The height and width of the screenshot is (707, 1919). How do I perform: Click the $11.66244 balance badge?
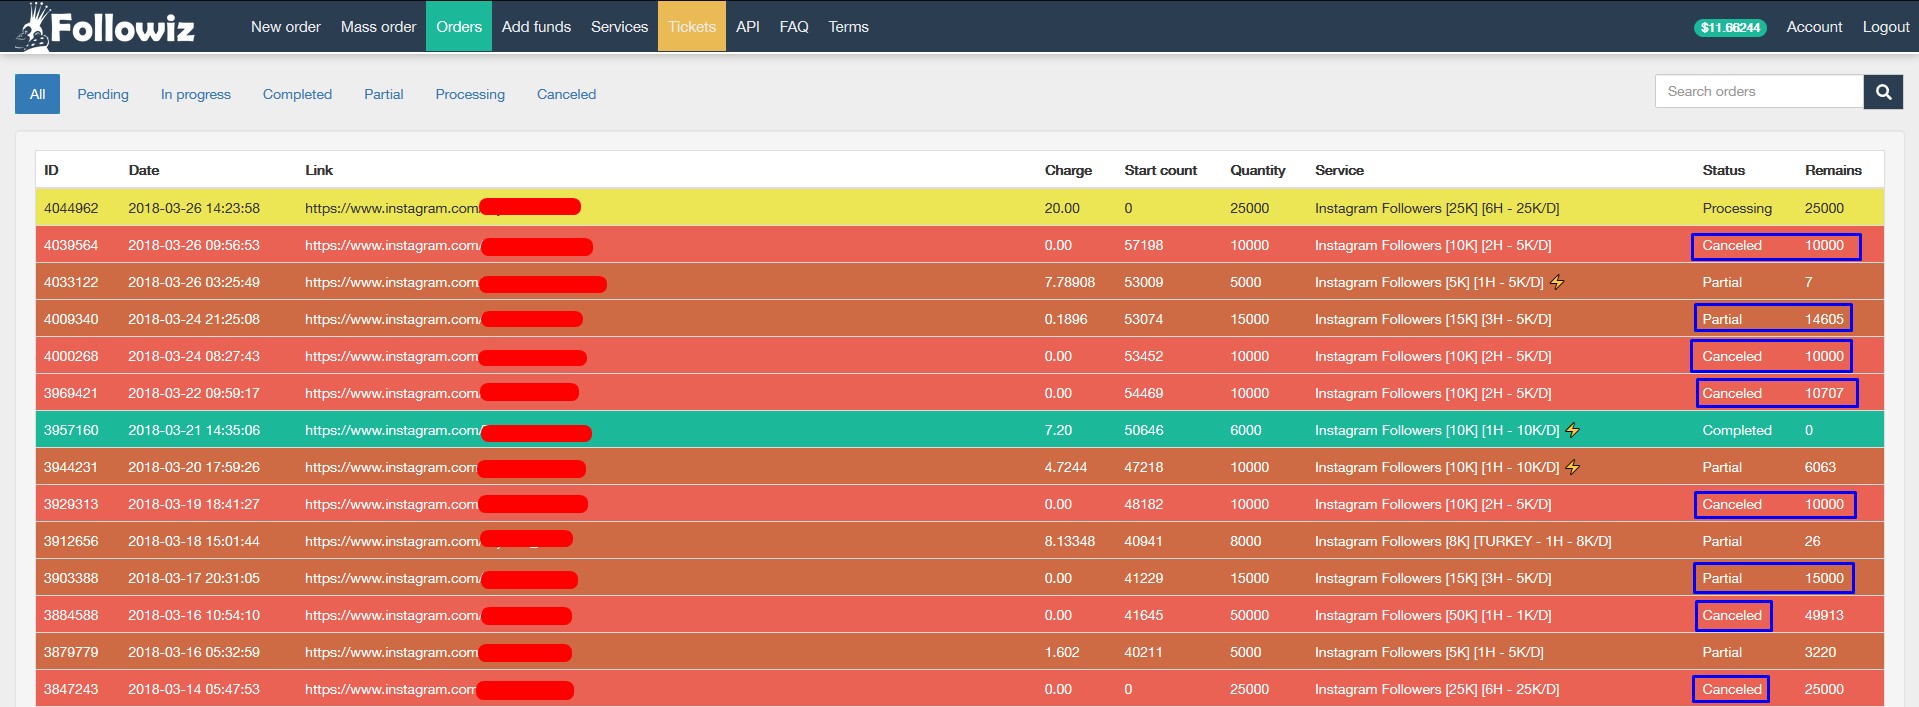[x=1730, y=28]
